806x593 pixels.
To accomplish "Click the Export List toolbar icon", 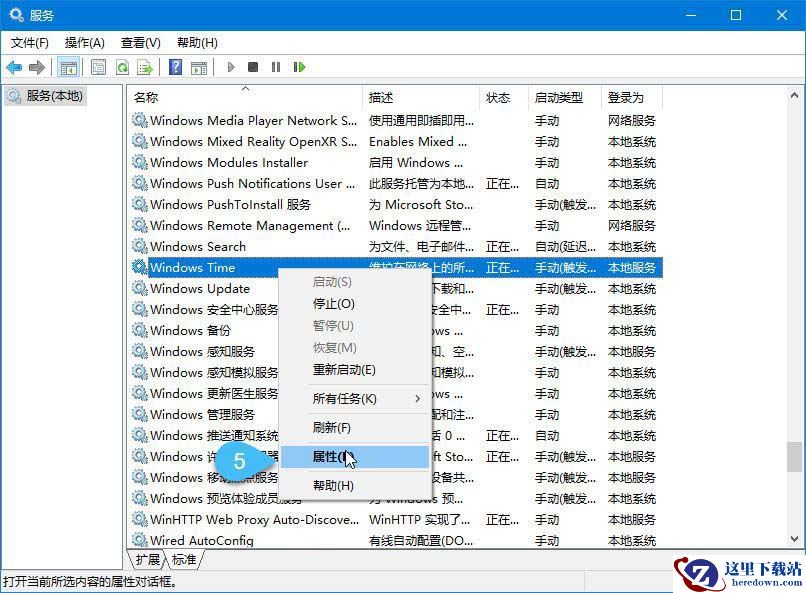I will coord(146,67).
